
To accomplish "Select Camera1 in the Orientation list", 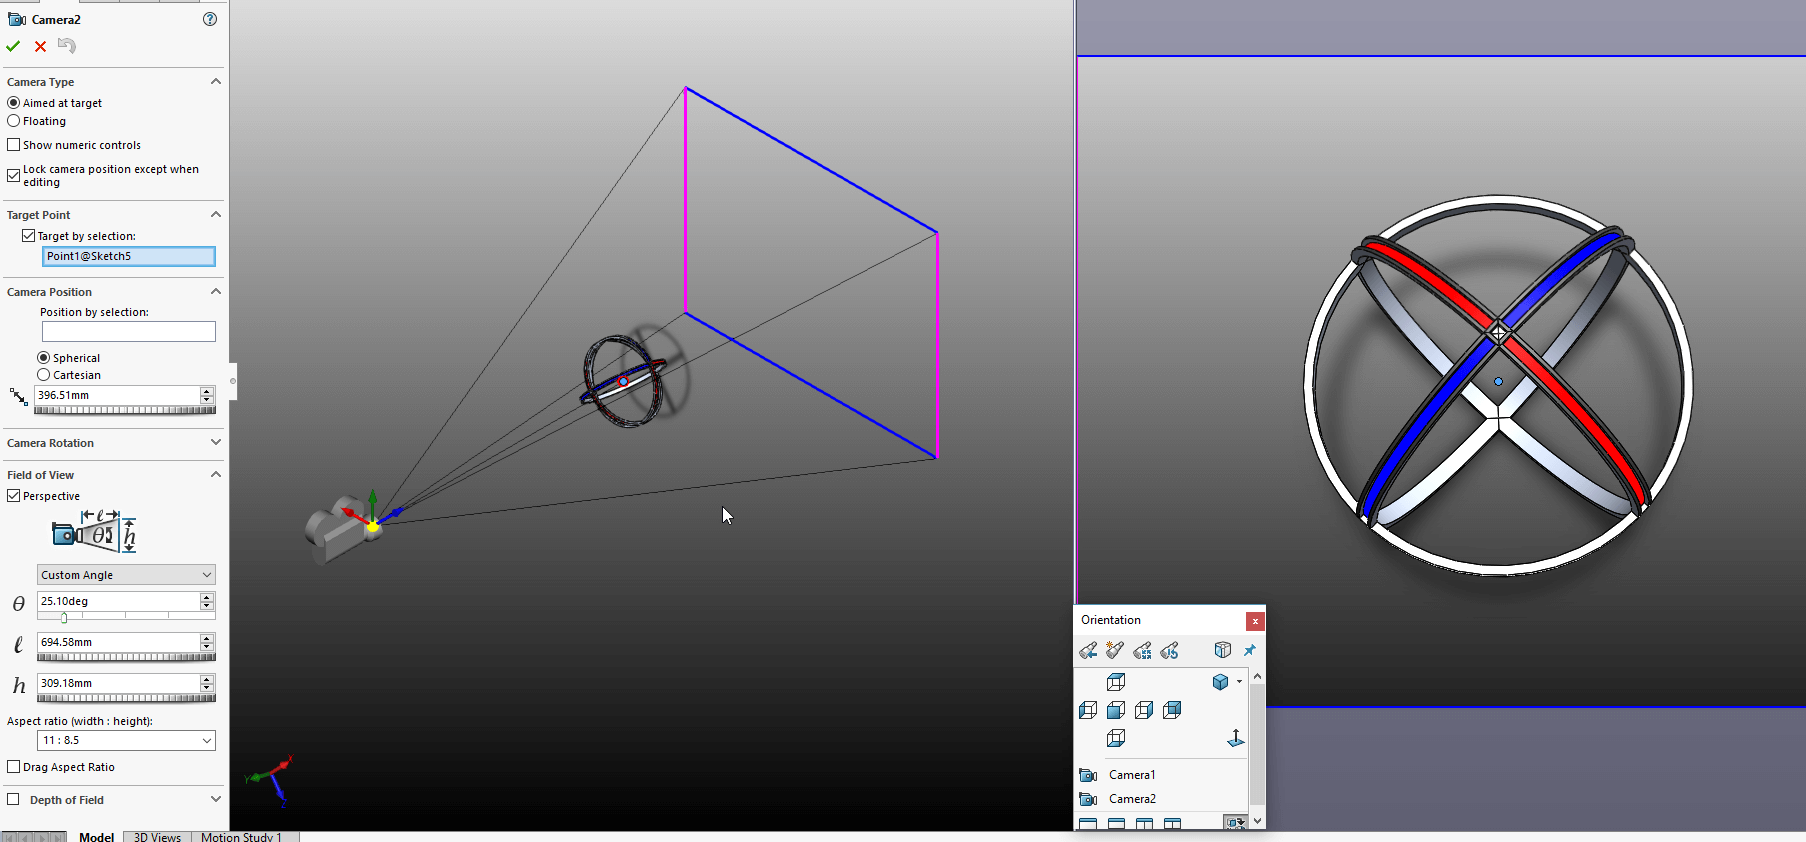I will [1132, 775].
